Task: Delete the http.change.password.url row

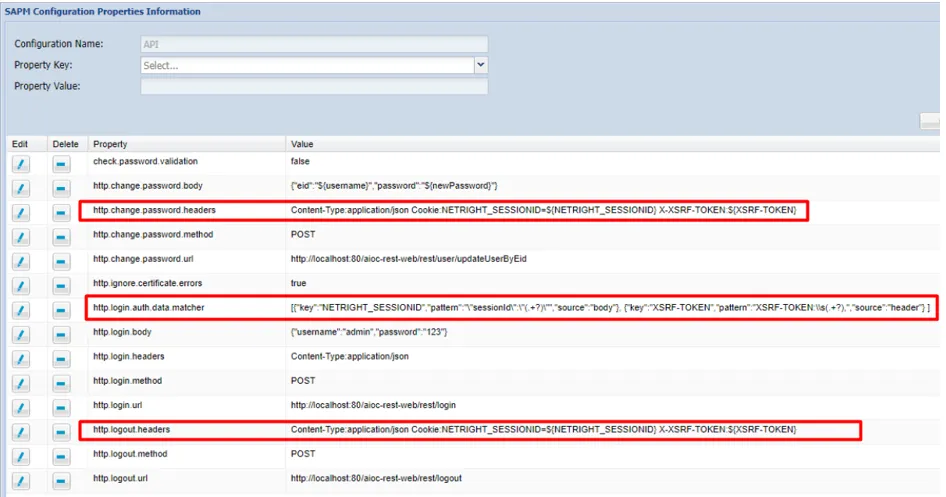Action: click(x=61, y=262)
